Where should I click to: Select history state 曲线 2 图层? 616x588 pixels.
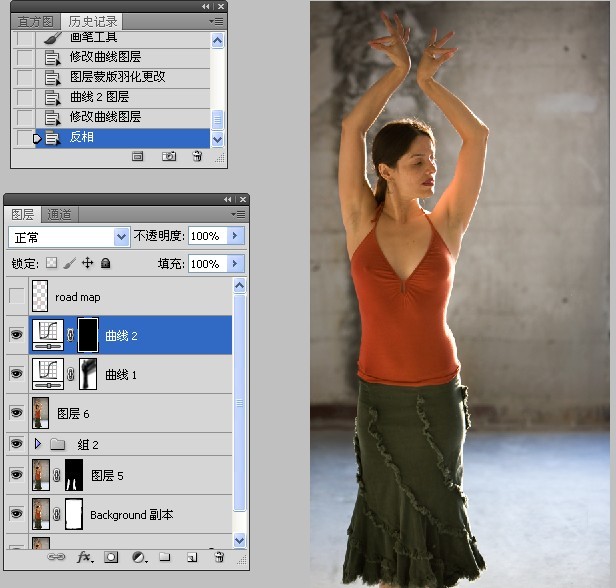click(122, 97)
